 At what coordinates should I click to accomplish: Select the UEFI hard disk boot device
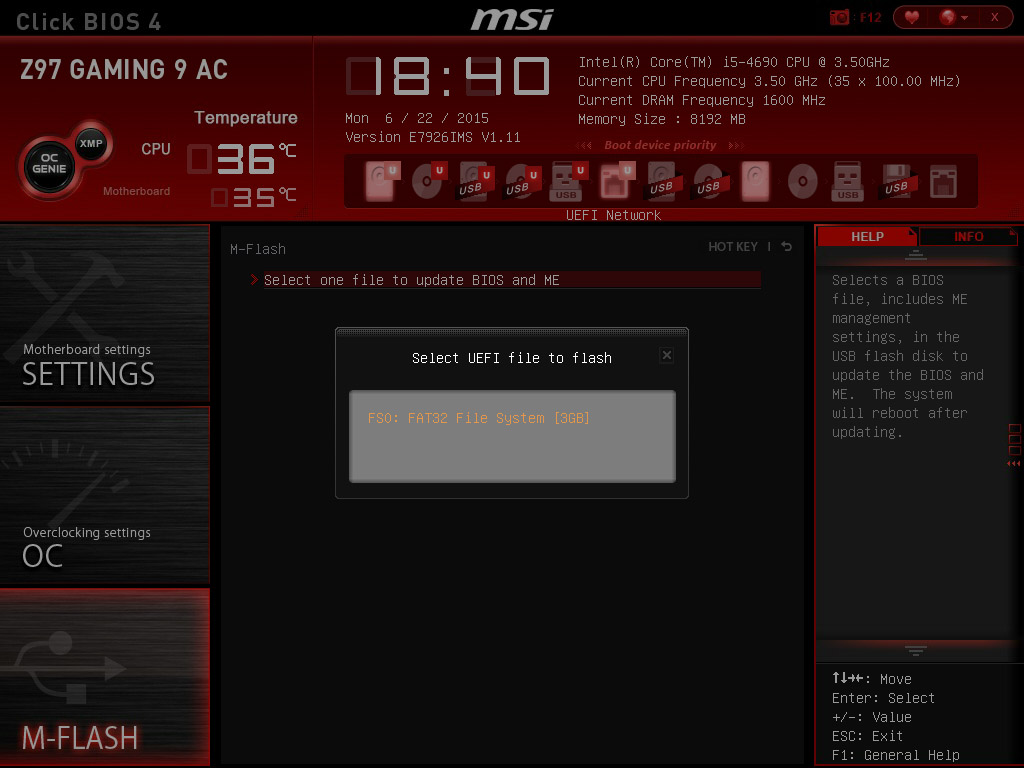click(x=381, y=181)
